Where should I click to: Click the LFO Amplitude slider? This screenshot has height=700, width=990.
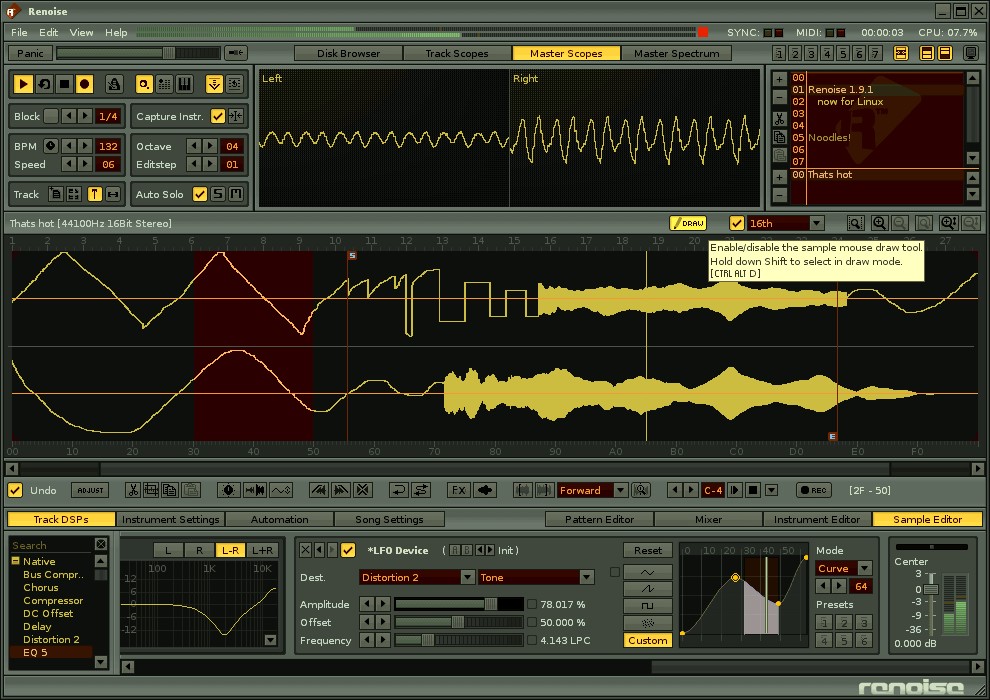coord(458,604)
